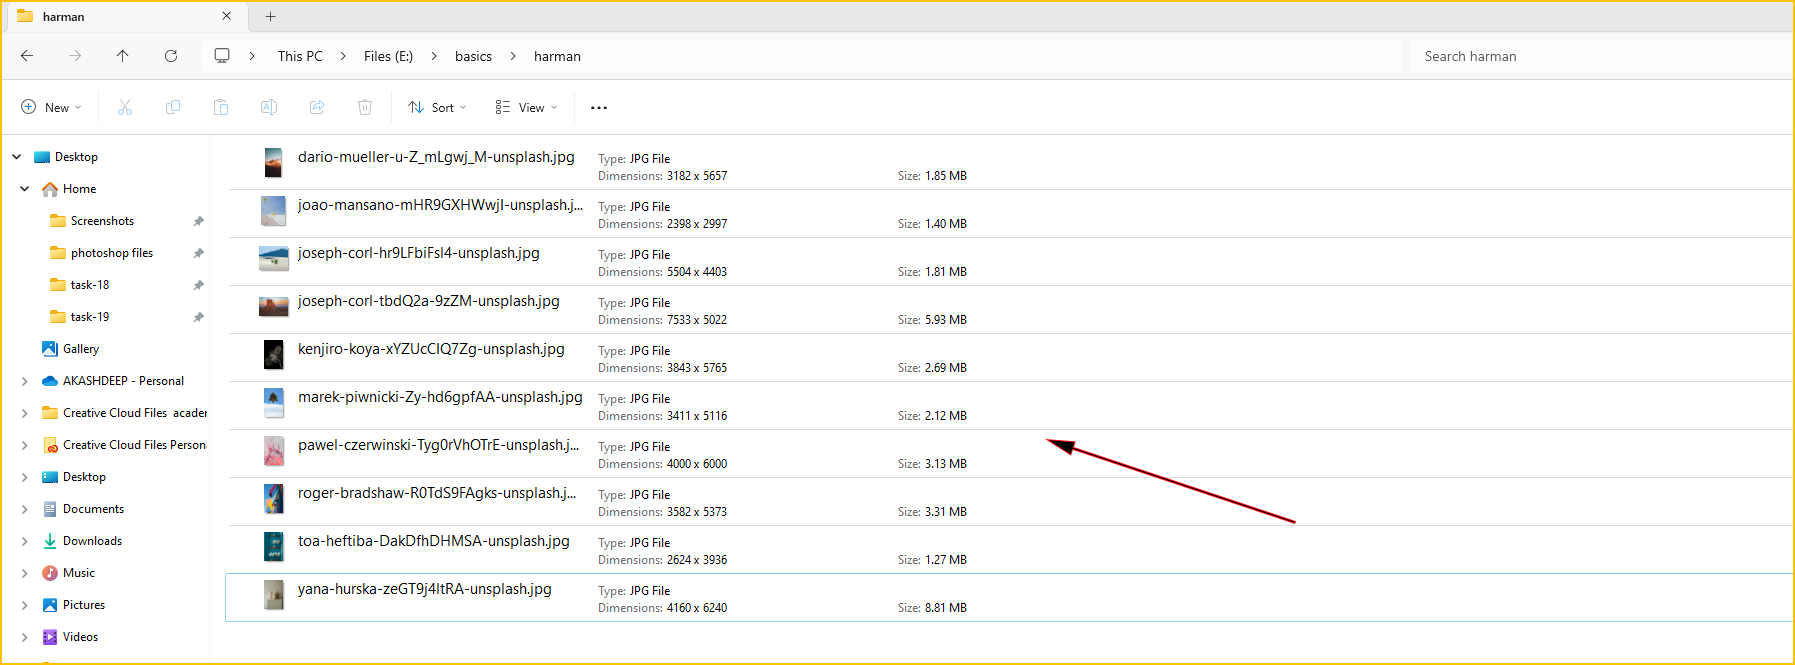Click the Rename icon in toolbar
Image resolution: width=1795 pixels, height=665 pixels.
pos(269,107)
